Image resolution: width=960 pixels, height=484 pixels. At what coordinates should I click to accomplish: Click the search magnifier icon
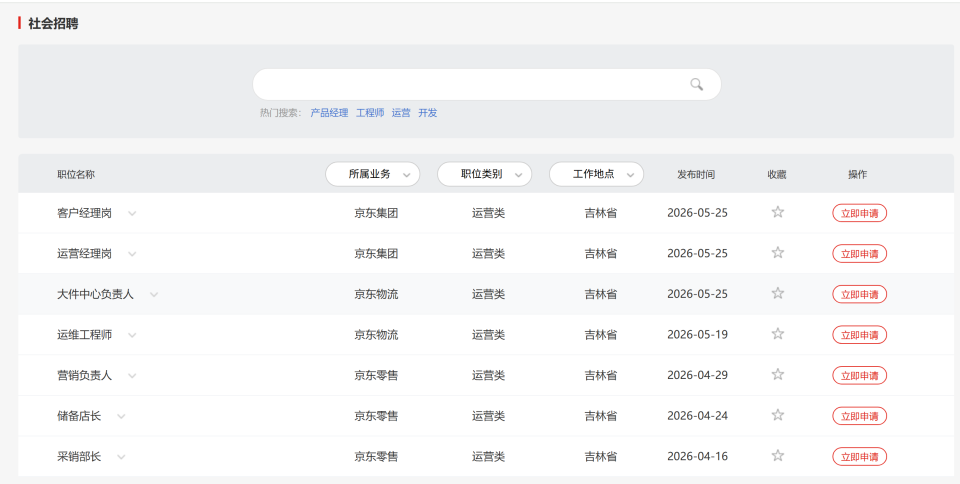(x=696, y=84)
